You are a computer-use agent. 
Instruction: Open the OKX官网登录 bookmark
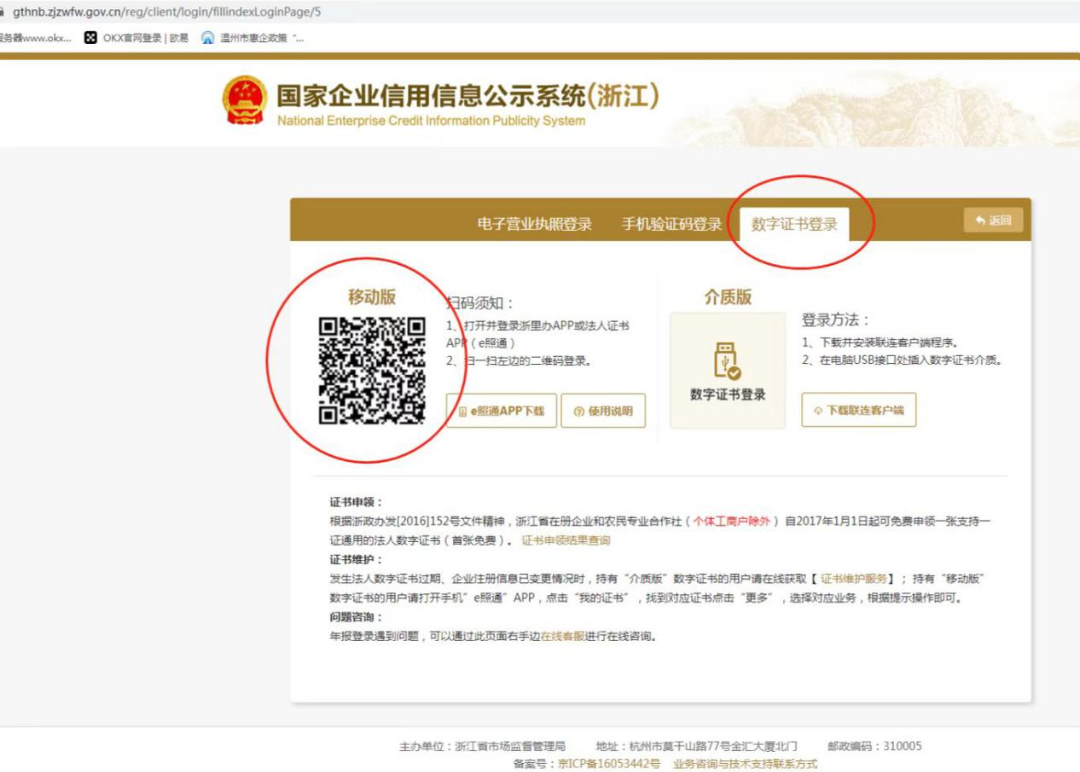pos(136,38)
